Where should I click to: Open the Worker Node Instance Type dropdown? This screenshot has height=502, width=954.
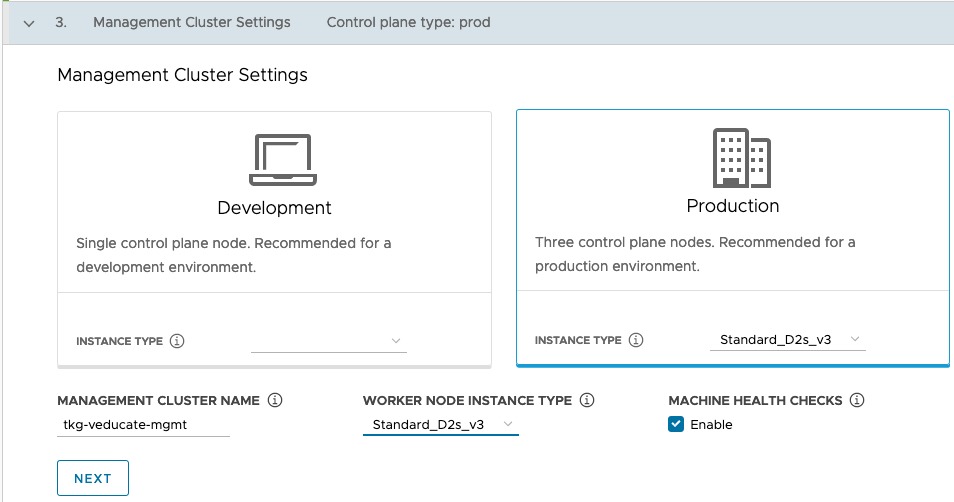(x=440, y=424)
